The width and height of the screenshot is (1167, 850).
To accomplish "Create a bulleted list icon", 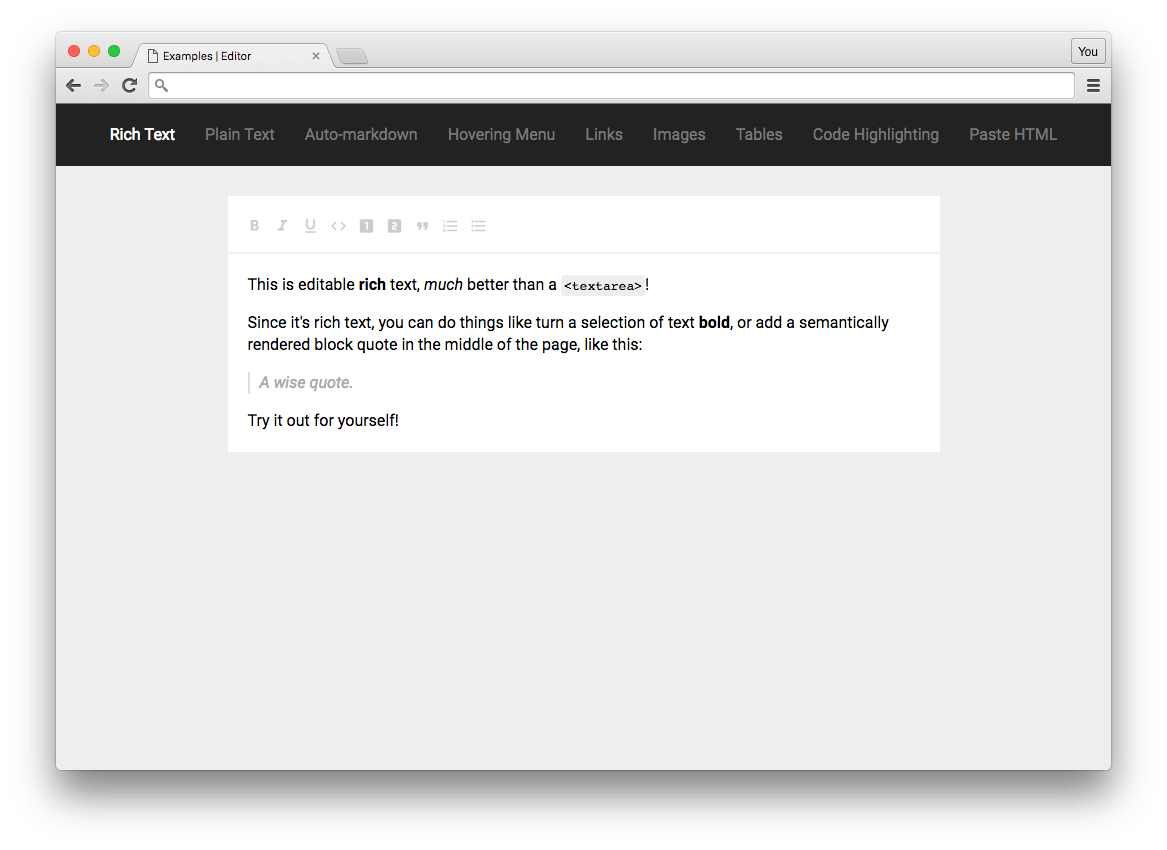I will [479, 226].
